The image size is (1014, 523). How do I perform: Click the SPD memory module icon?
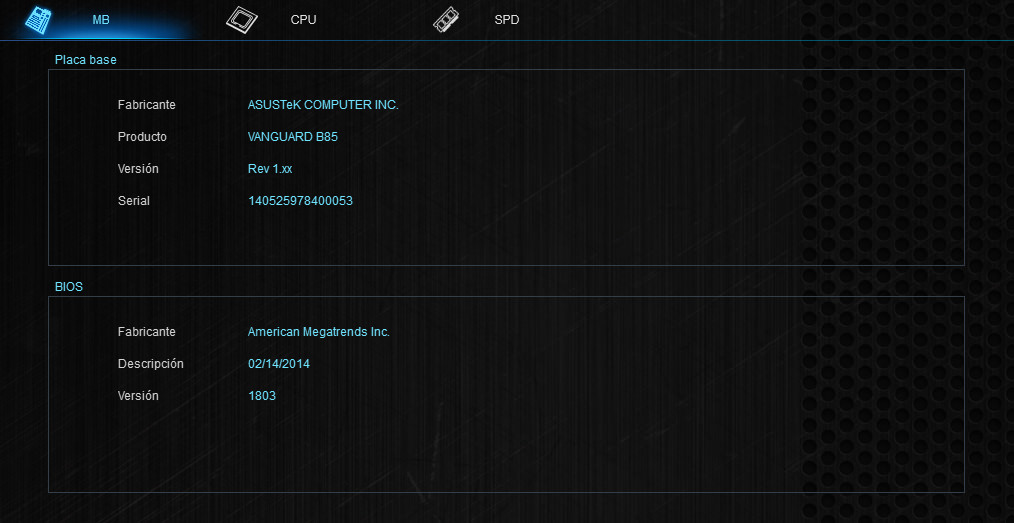(446, 20)
